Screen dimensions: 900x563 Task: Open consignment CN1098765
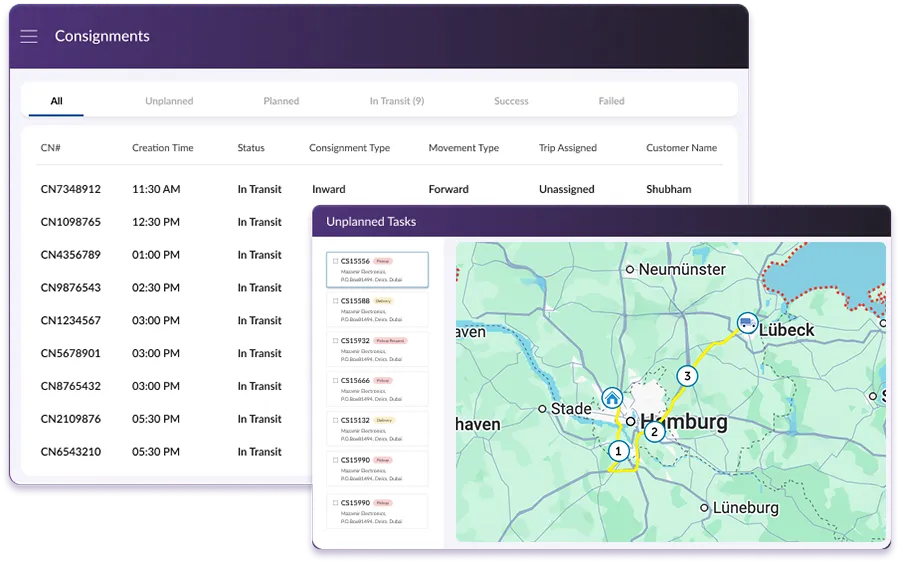tap(71, 222)
